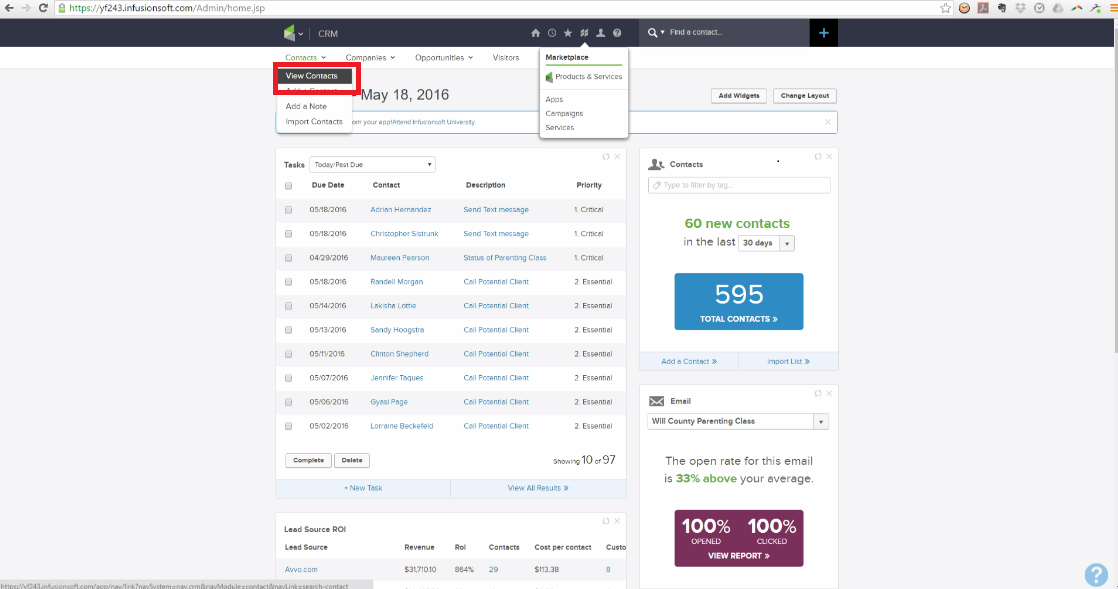The image size is (1118, 589).
Task: Click the Complete button under tasks
Action: pos(308,461)
